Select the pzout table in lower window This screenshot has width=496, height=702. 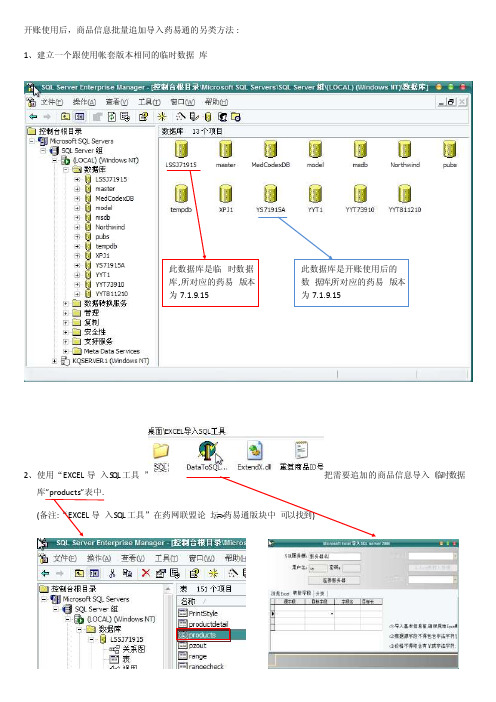coord(197,646)
